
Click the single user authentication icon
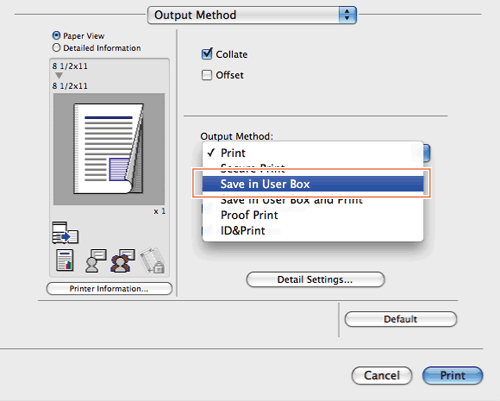coord(96,261)
